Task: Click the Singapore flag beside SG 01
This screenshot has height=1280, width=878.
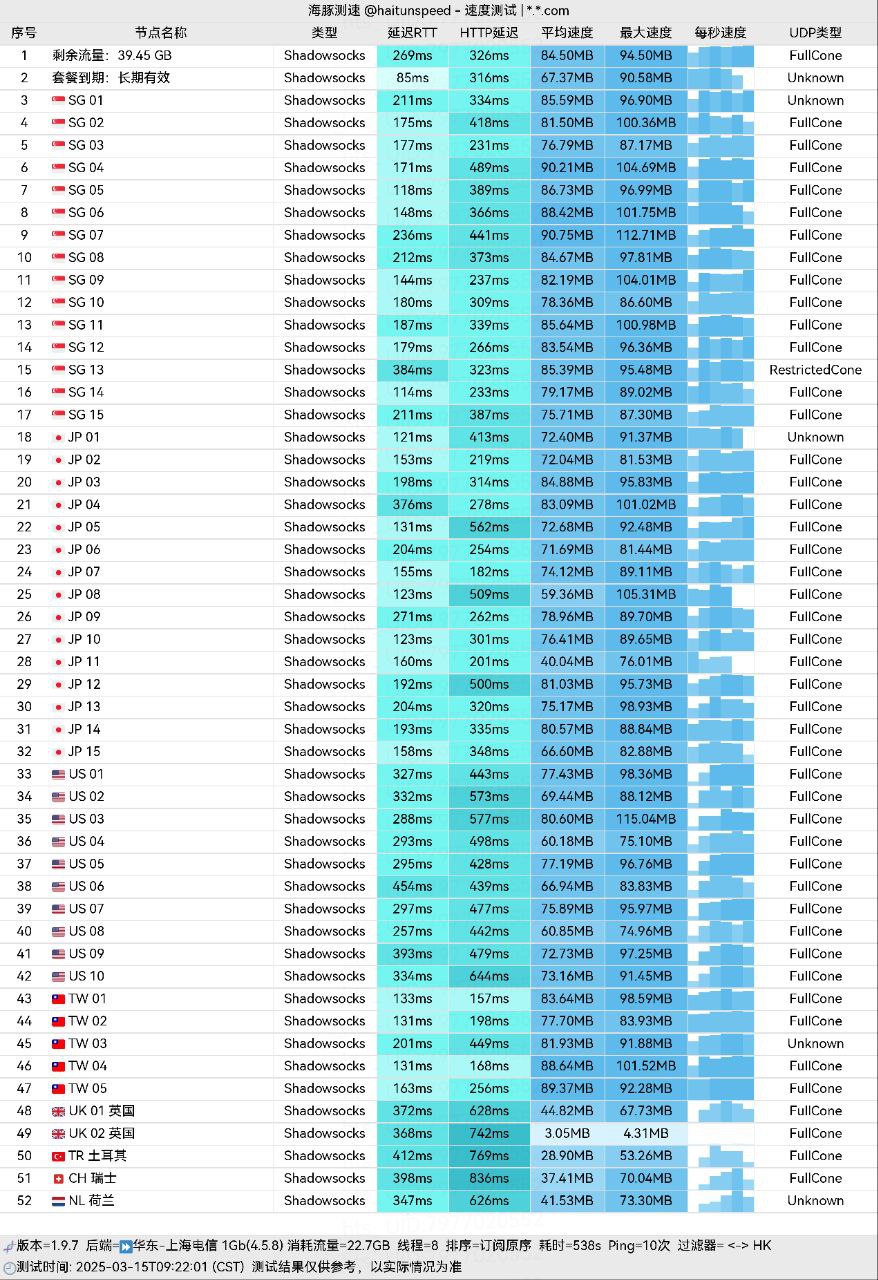Action: tap(58, 100)
